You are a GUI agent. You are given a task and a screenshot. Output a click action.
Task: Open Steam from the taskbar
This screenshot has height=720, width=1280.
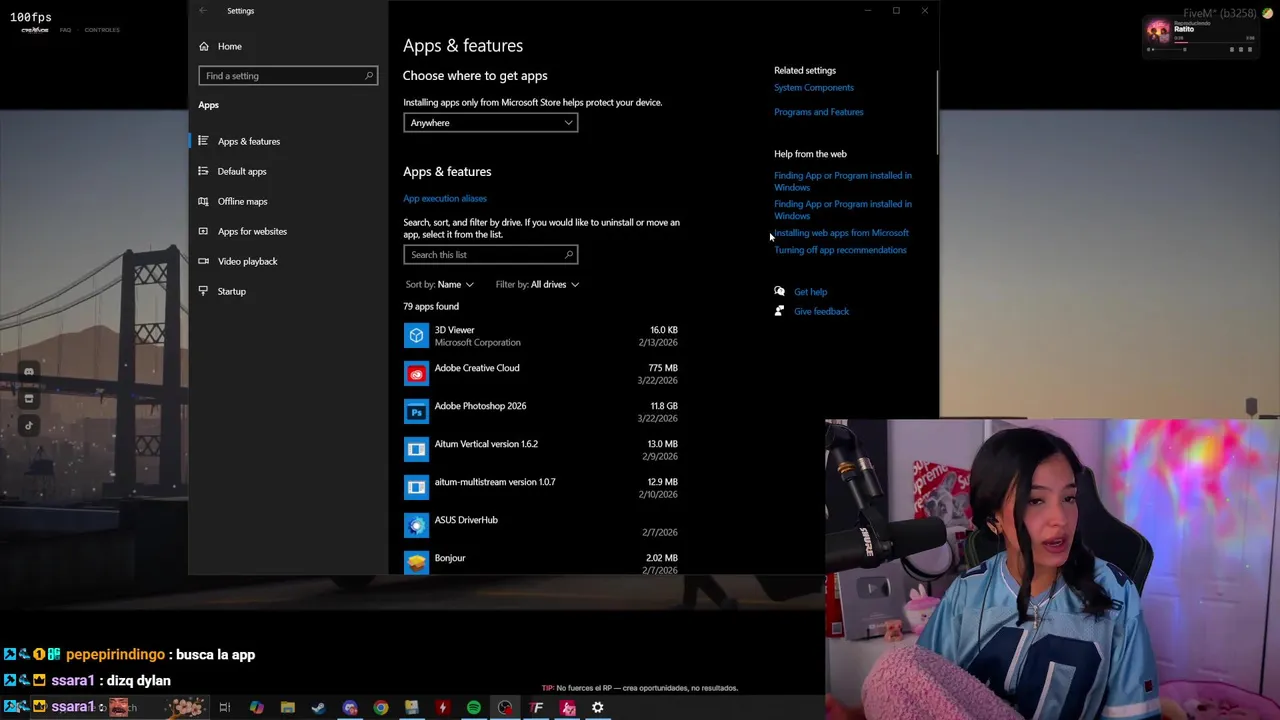pyautogui.click(x=318, y=708)
